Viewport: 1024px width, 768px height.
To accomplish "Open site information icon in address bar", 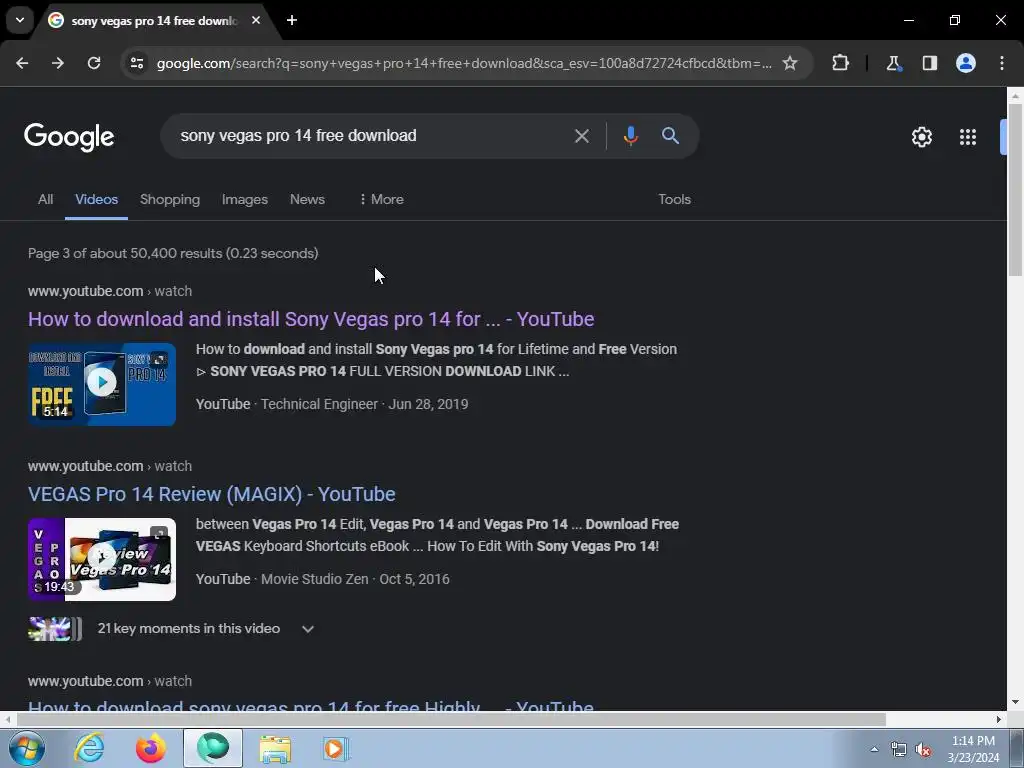I will 137,63.
